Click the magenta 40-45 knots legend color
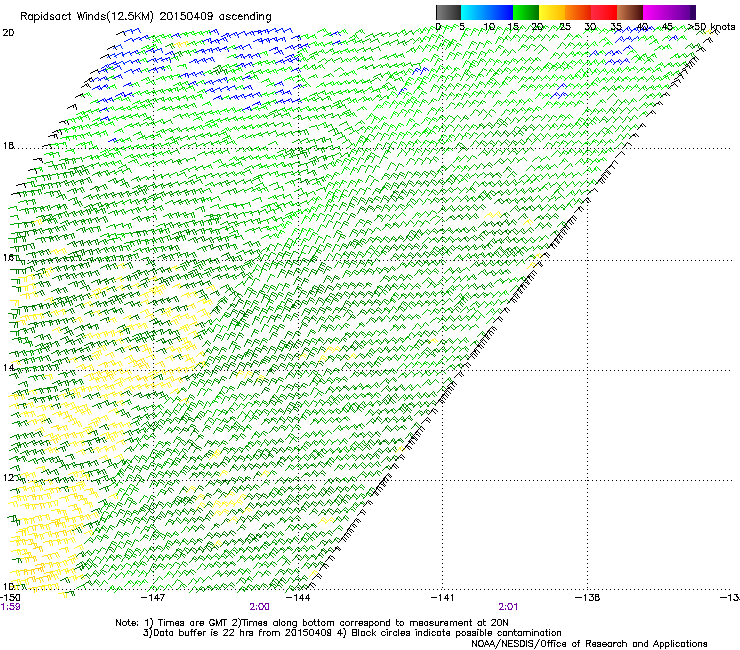740x650 pixels. 656,12
